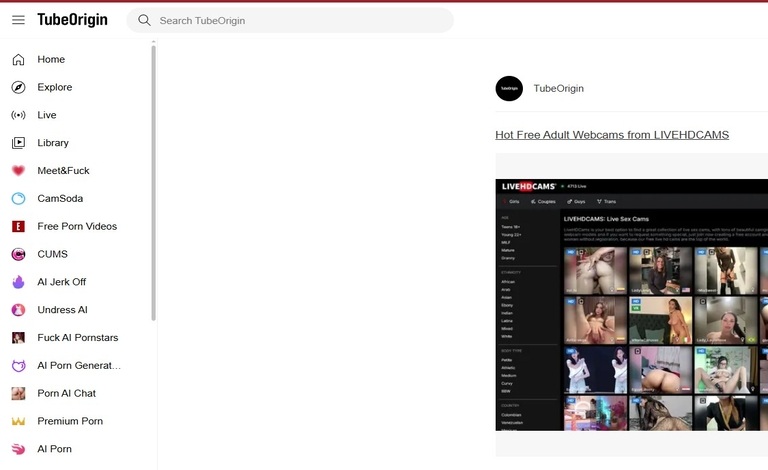Open CamSoda in the sidebar
The height and width of the screenshot is (470, 768).
point(60,198)
